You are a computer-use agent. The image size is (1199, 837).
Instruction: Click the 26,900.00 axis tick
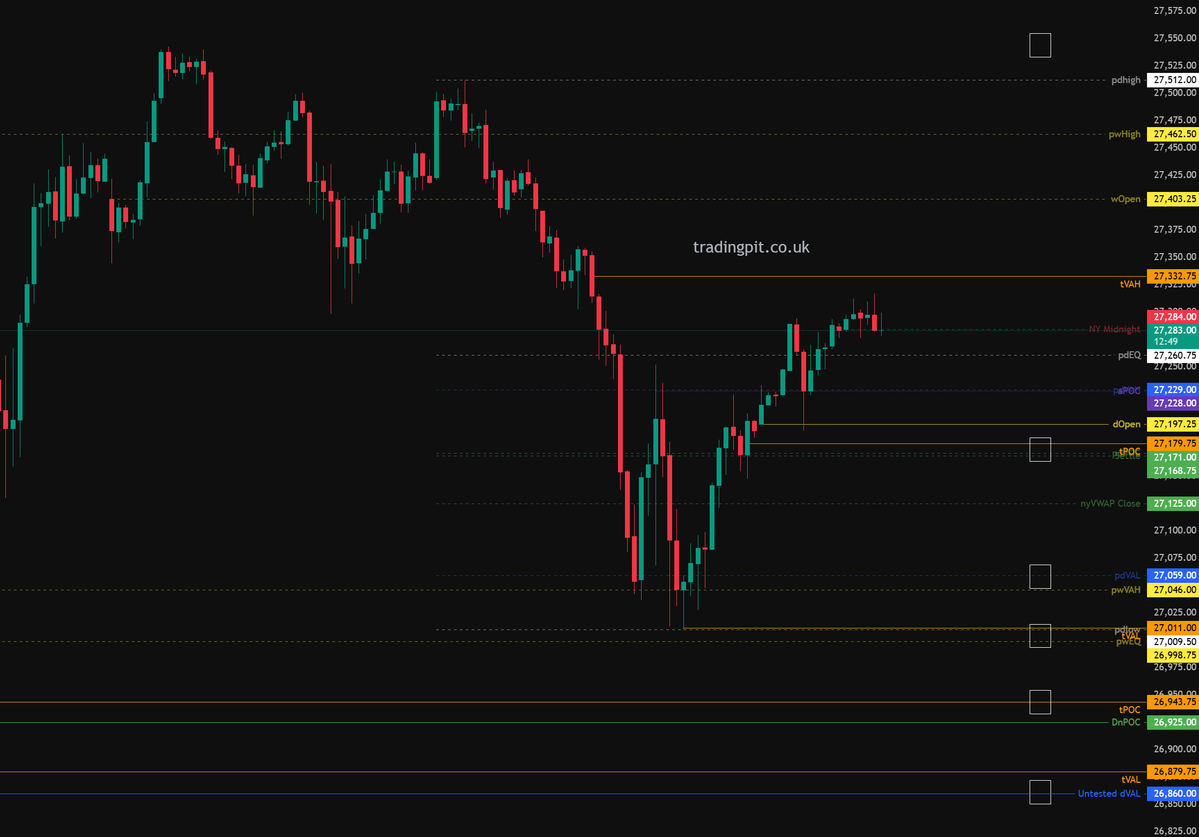[1175, 750]
